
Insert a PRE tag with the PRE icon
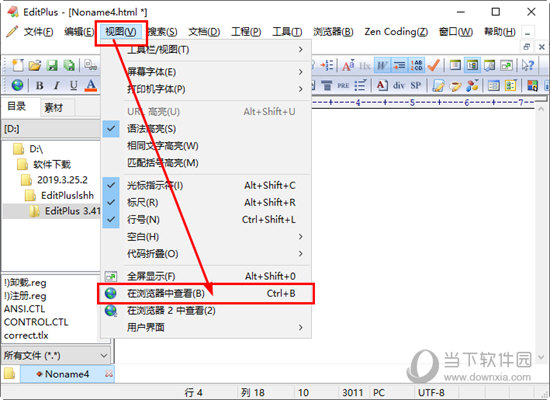point(343,85)
